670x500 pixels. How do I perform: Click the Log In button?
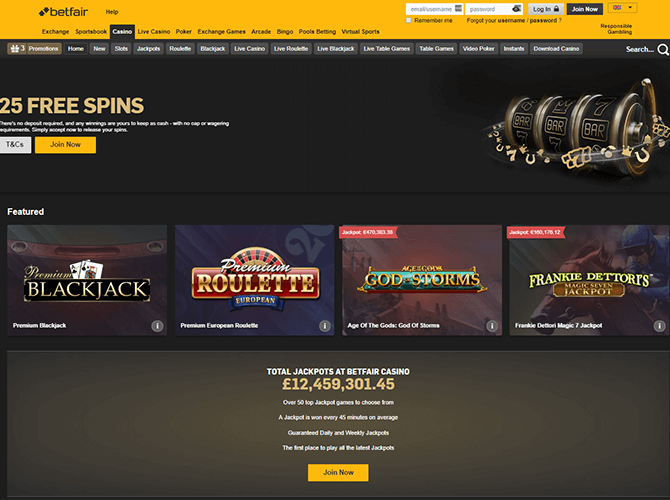546,9
